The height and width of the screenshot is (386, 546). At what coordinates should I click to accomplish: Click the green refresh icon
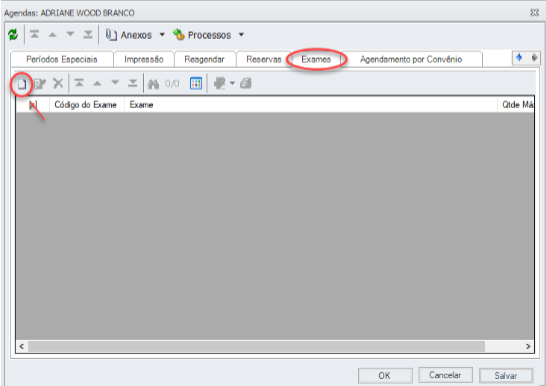coord(13,35)
